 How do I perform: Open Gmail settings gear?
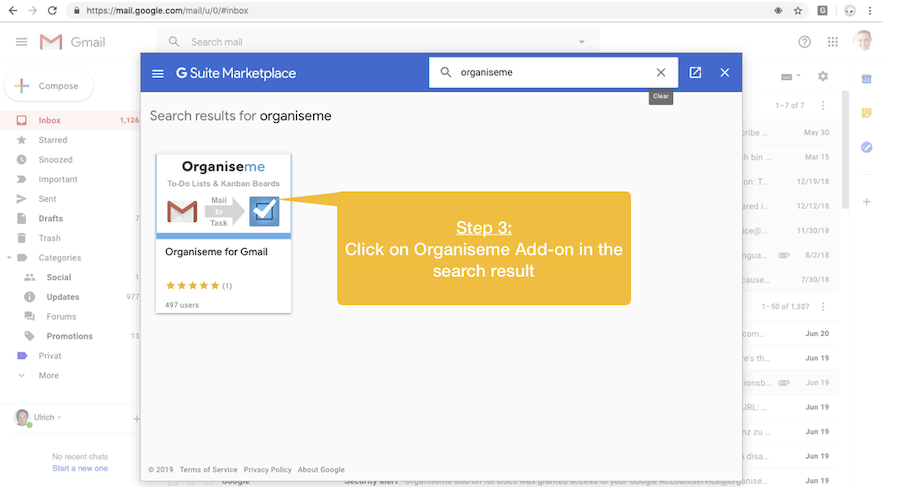823,76
